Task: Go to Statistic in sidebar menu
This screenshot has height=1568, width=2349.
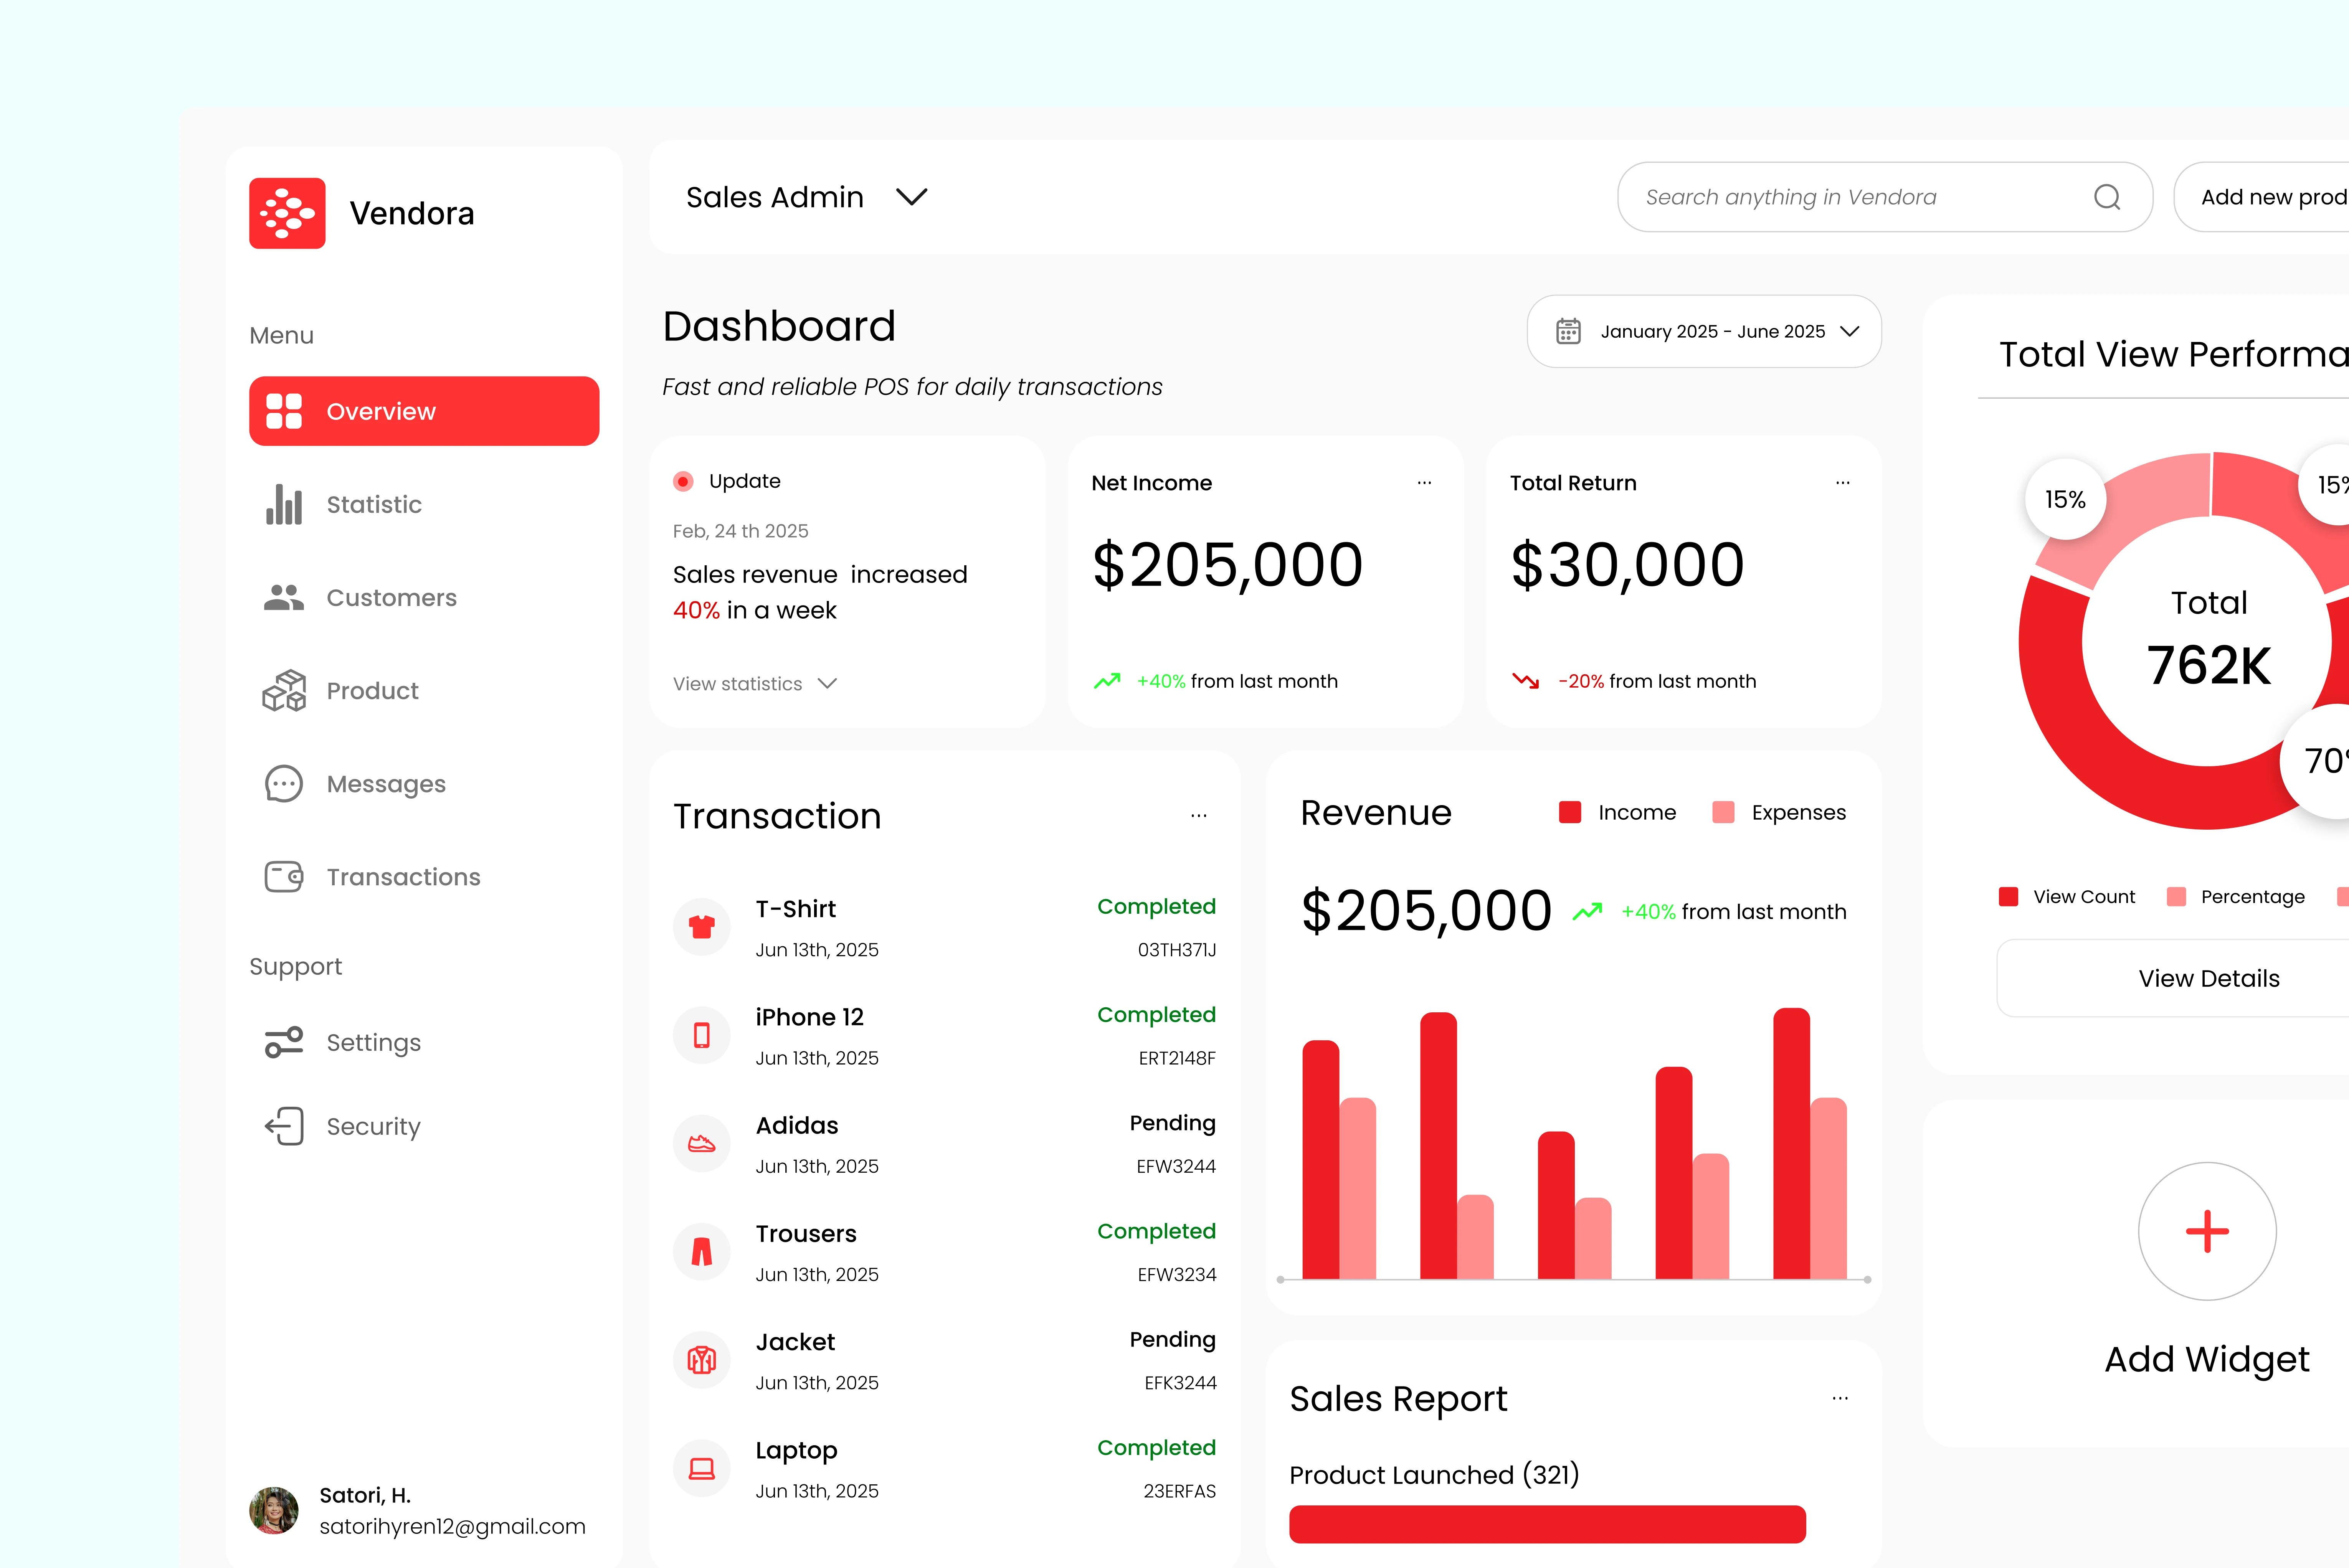Action: (x=373, y=504)
